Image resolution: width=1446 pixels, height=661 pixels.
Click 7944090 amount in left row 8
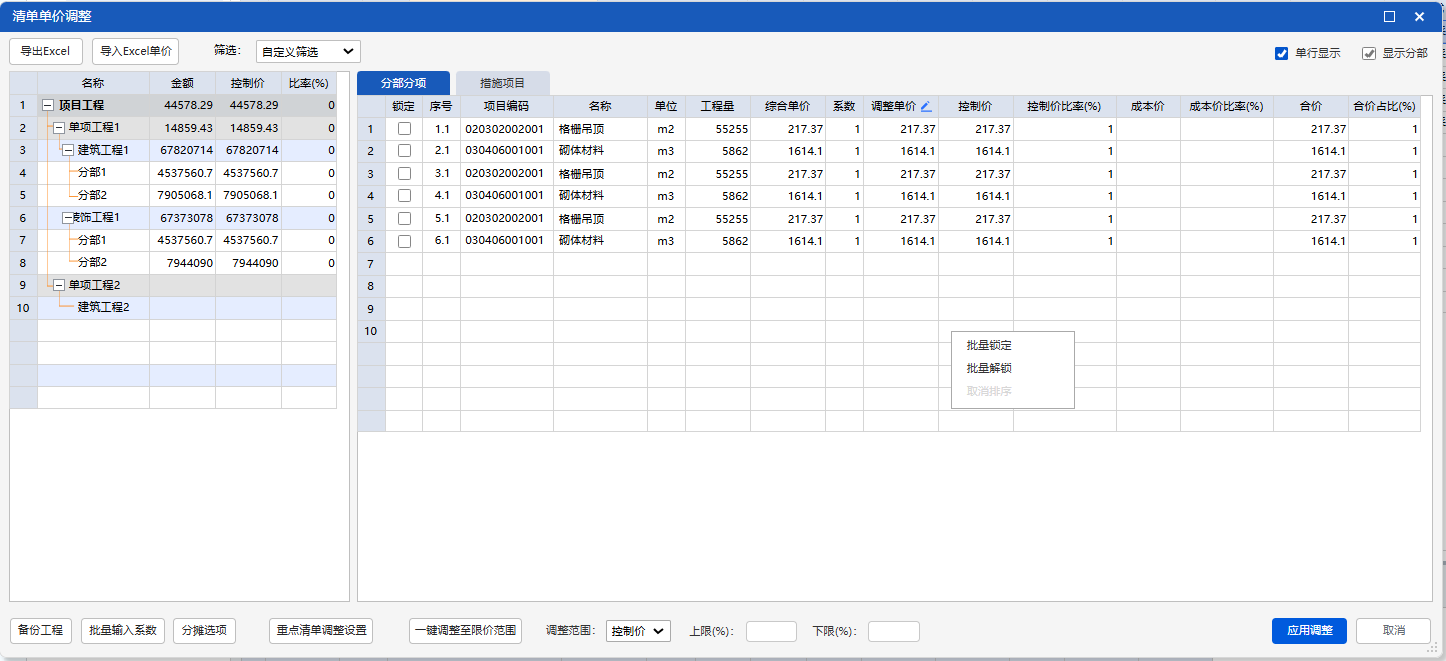[x=183, y=263]
